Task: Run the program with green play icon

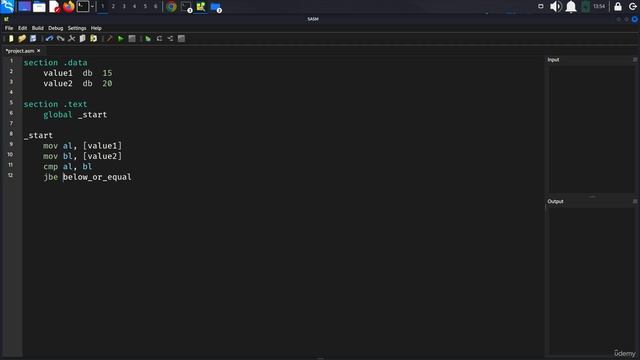Action: pos(120,38)
